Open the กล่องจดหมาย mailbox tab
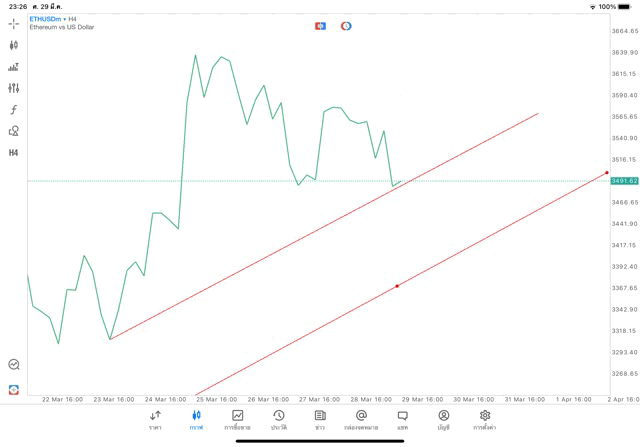The image size is (640, 447). coord(361,420)
